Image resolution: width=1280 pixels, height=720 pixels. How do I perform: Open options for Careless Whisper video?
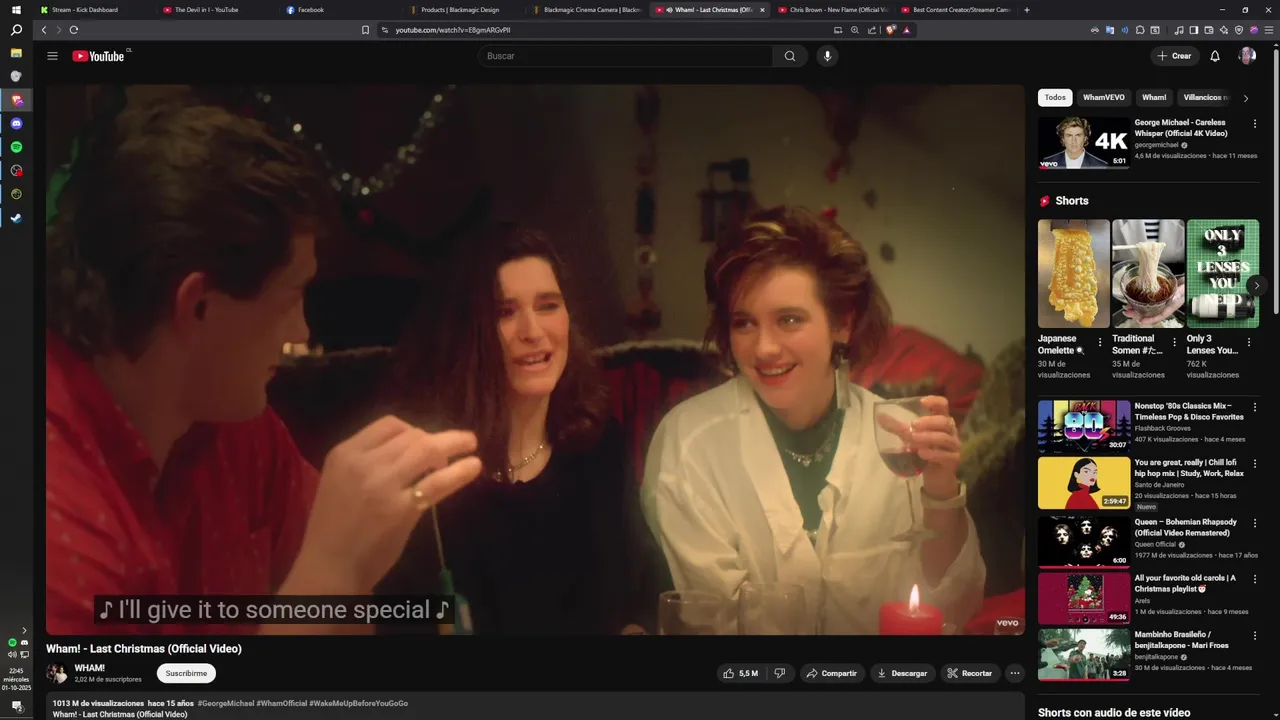1255,124
